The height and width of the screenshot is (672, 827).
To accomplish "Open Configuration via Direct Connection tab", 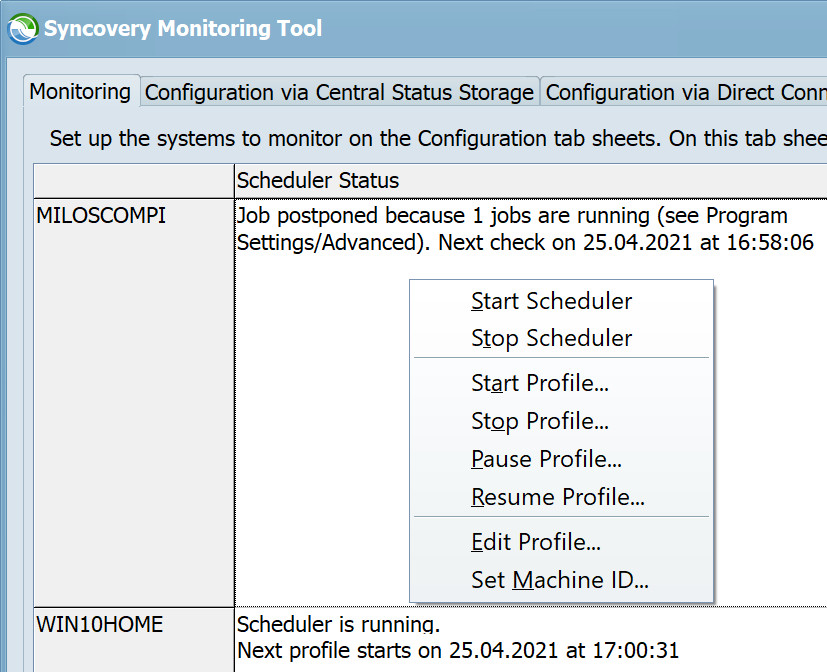I will pyautogui.click(x=683, y=91).
